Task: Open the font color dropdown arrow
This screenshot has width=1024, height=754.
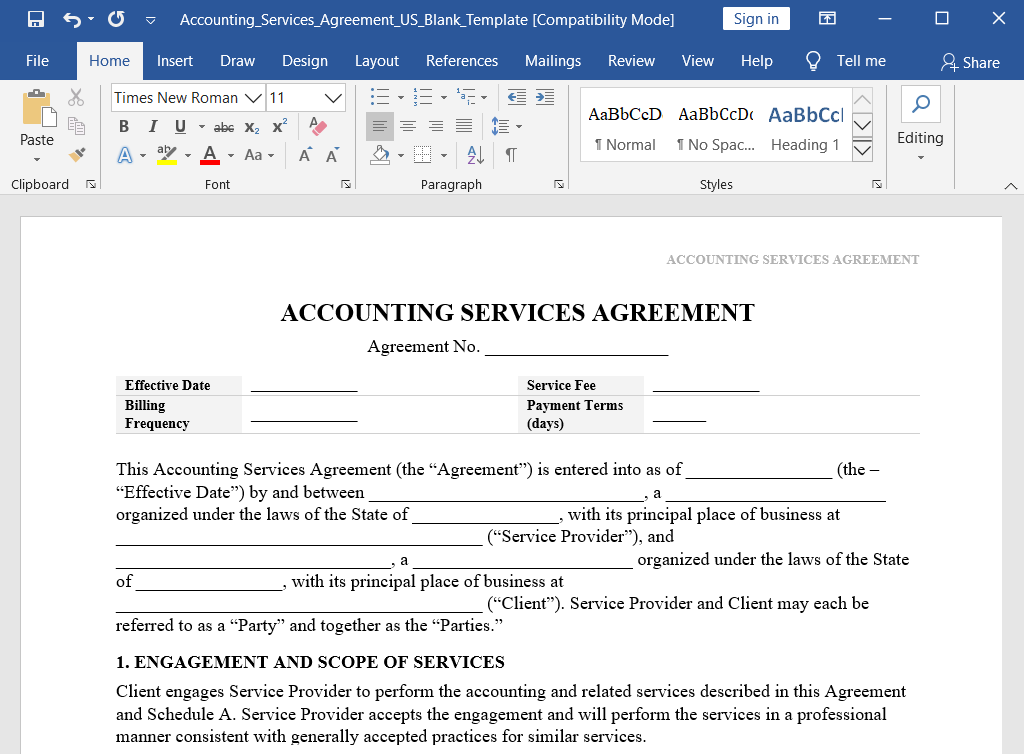Action: pos(231,155)
